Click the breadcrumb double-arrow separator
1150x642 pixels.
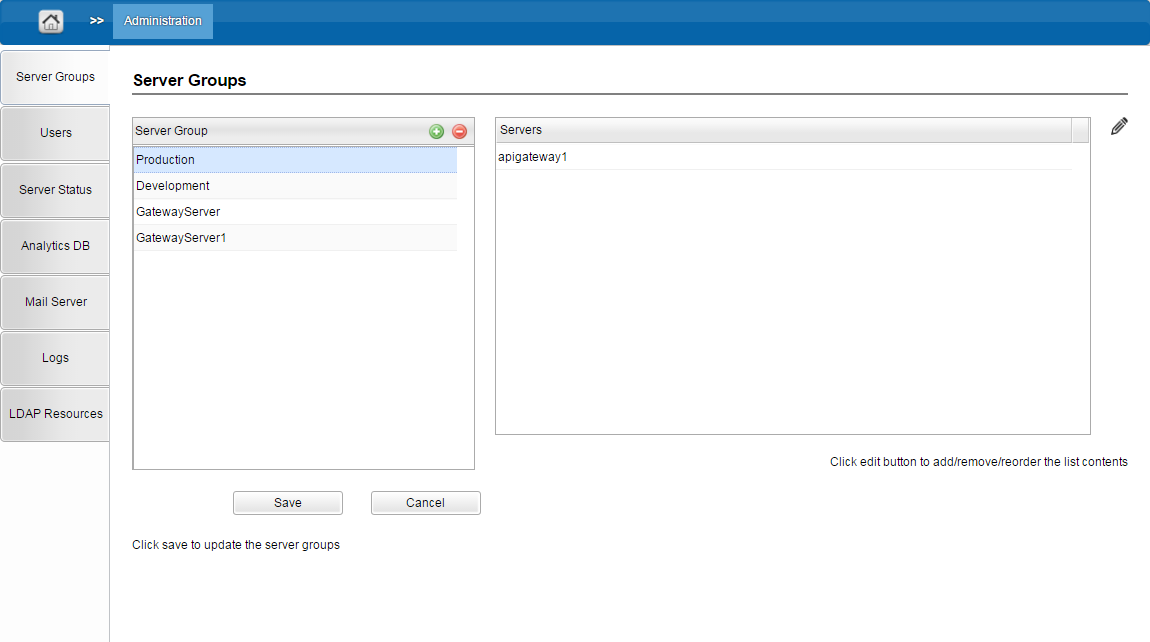coord(97,21)
